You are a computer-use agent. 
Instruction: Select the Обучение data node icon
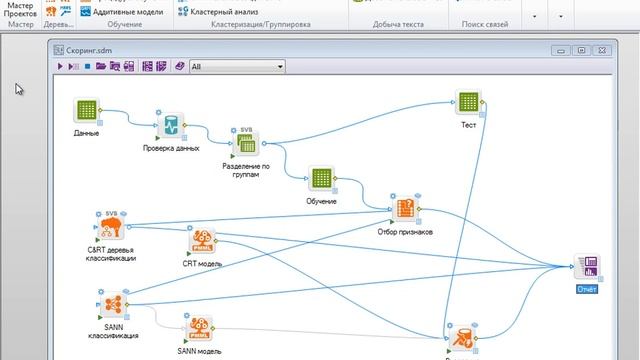(322, 178)
